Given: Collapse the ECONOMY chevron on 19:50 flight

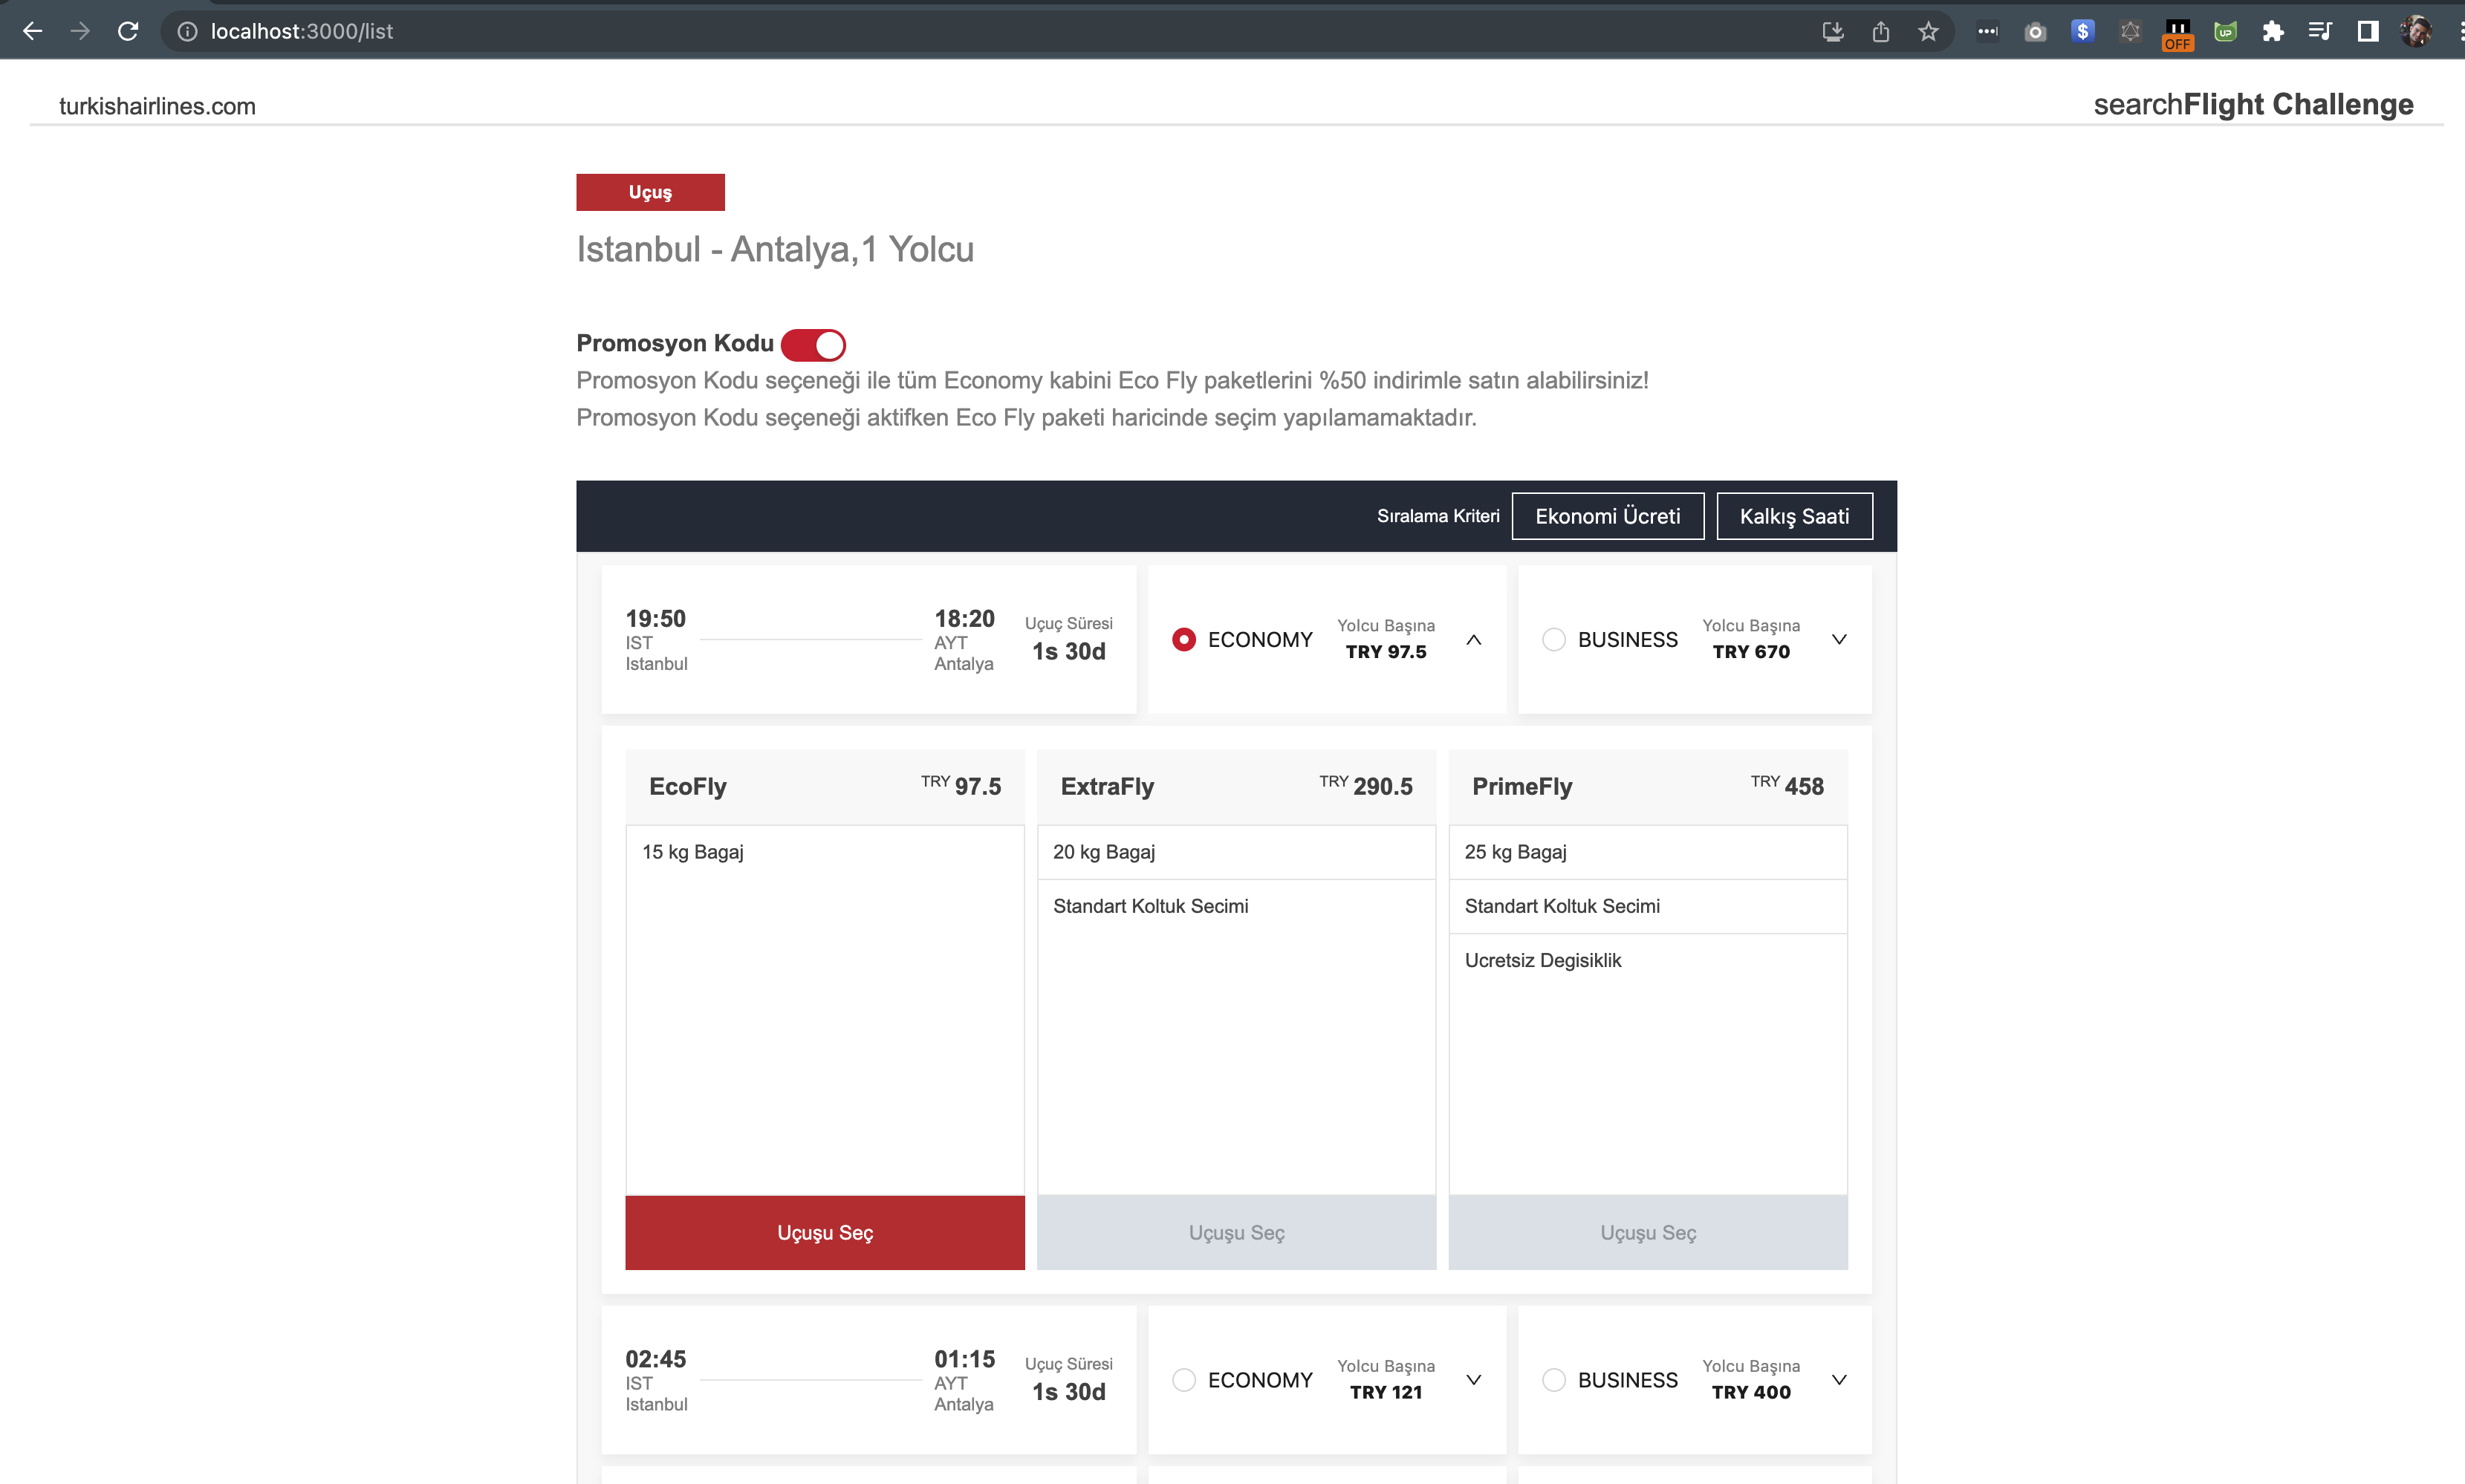Looking at the screenshot, I should coord(1473,640).
